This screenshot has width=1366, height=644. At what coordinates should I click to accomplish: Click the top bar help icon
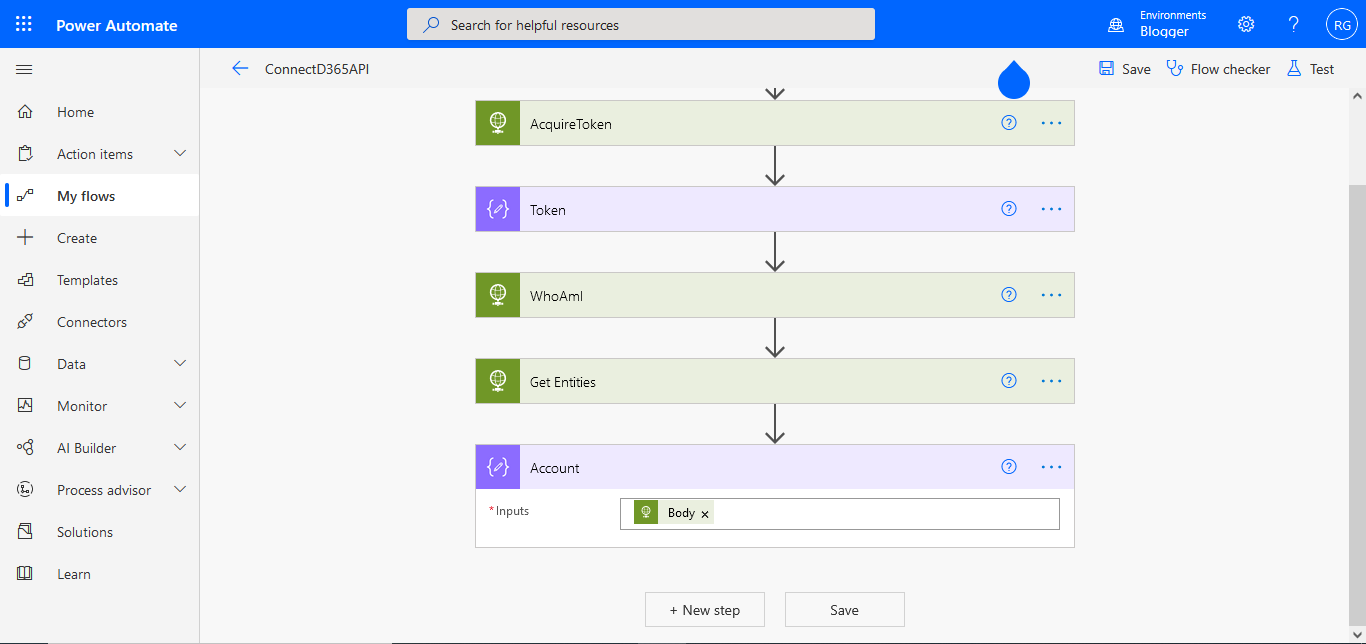click(x=1293, y=23)
